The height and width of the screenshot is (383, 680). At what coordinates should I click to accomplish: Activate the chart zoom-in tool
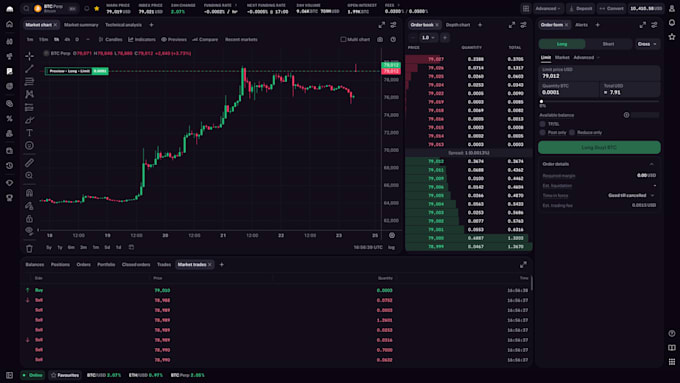click(x=29, y=176)
